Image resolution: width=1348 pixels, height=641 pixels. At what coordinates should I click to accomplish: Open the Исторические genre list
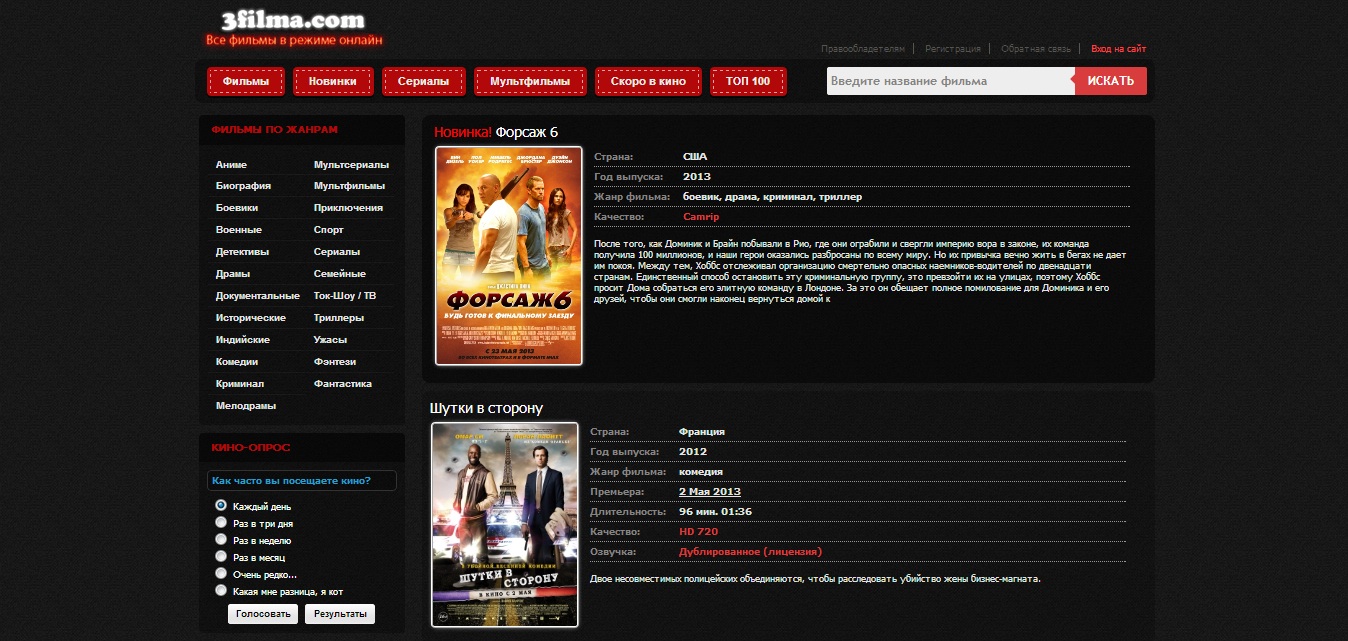pos(251,318)
